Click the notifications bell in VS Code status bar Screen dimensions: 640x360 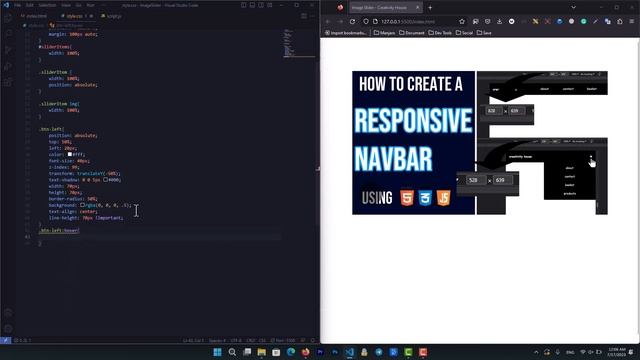point(313,340)
